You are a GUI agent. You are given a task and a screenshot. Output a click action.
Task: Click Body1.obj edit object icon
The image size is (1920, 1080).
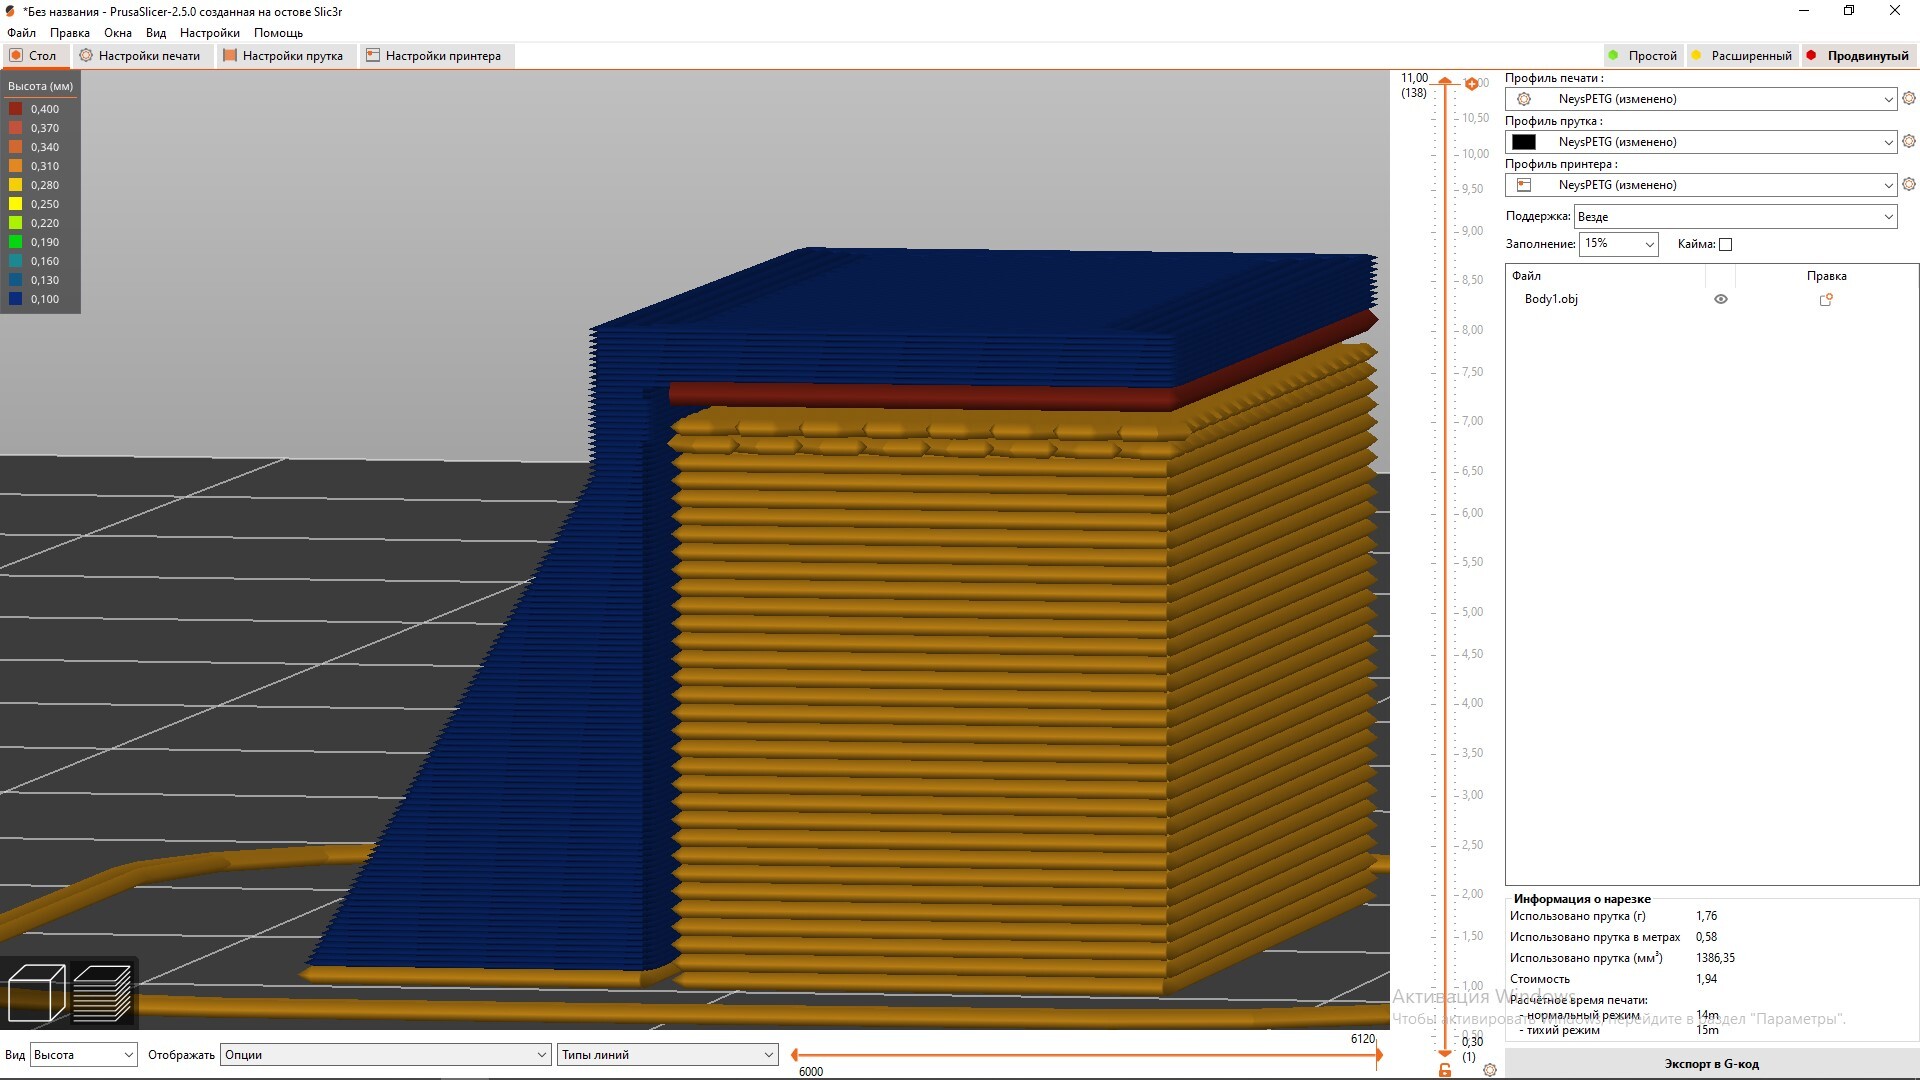point(1826,299)
